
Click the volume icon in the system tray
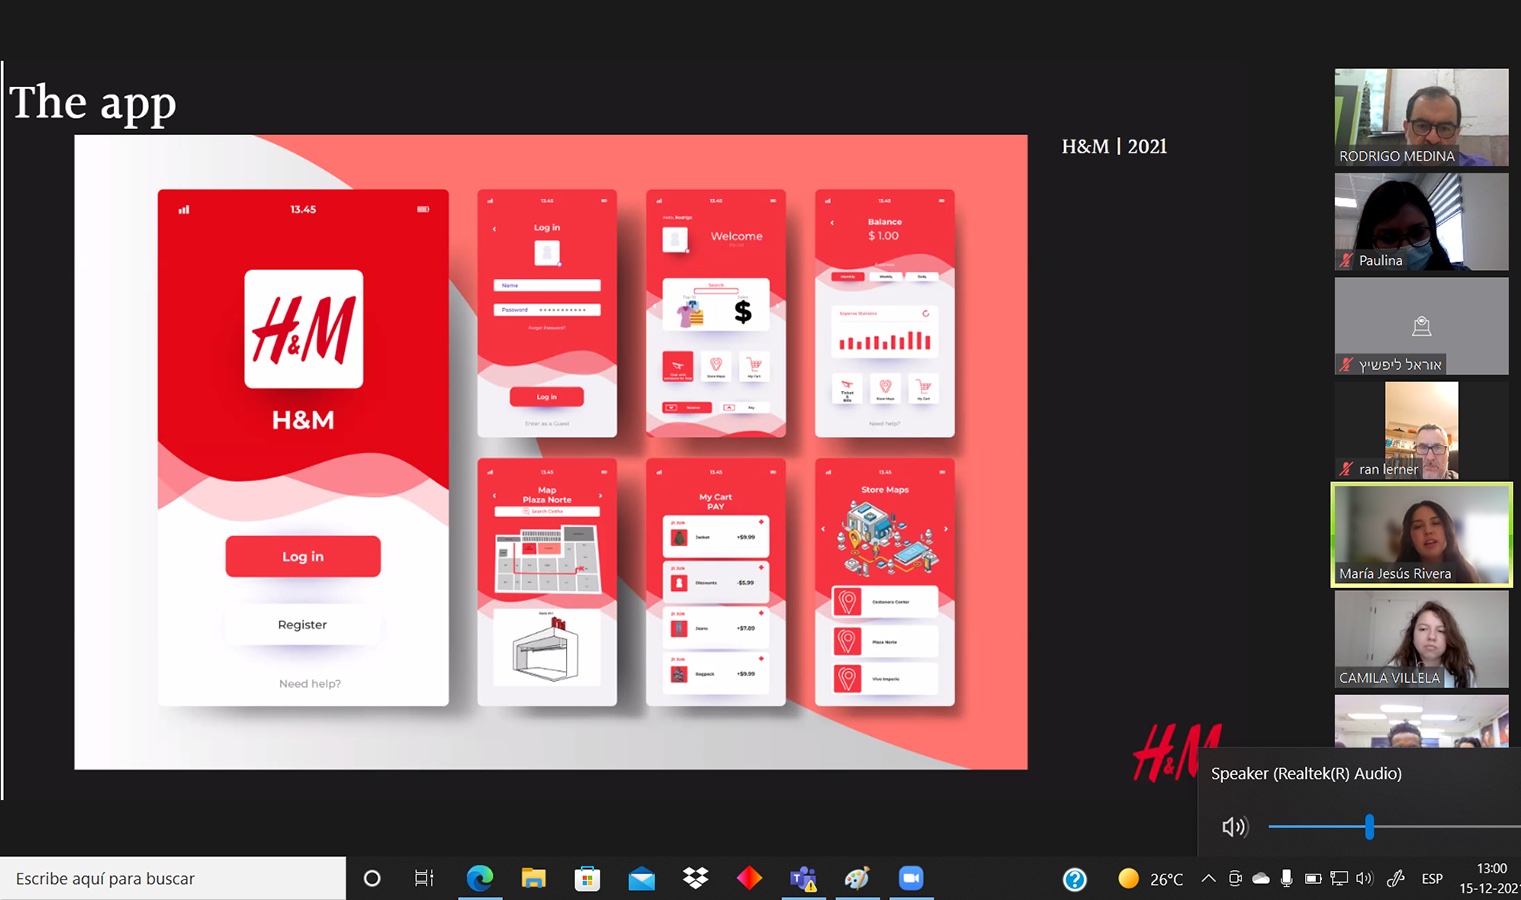coord(1364,878)
